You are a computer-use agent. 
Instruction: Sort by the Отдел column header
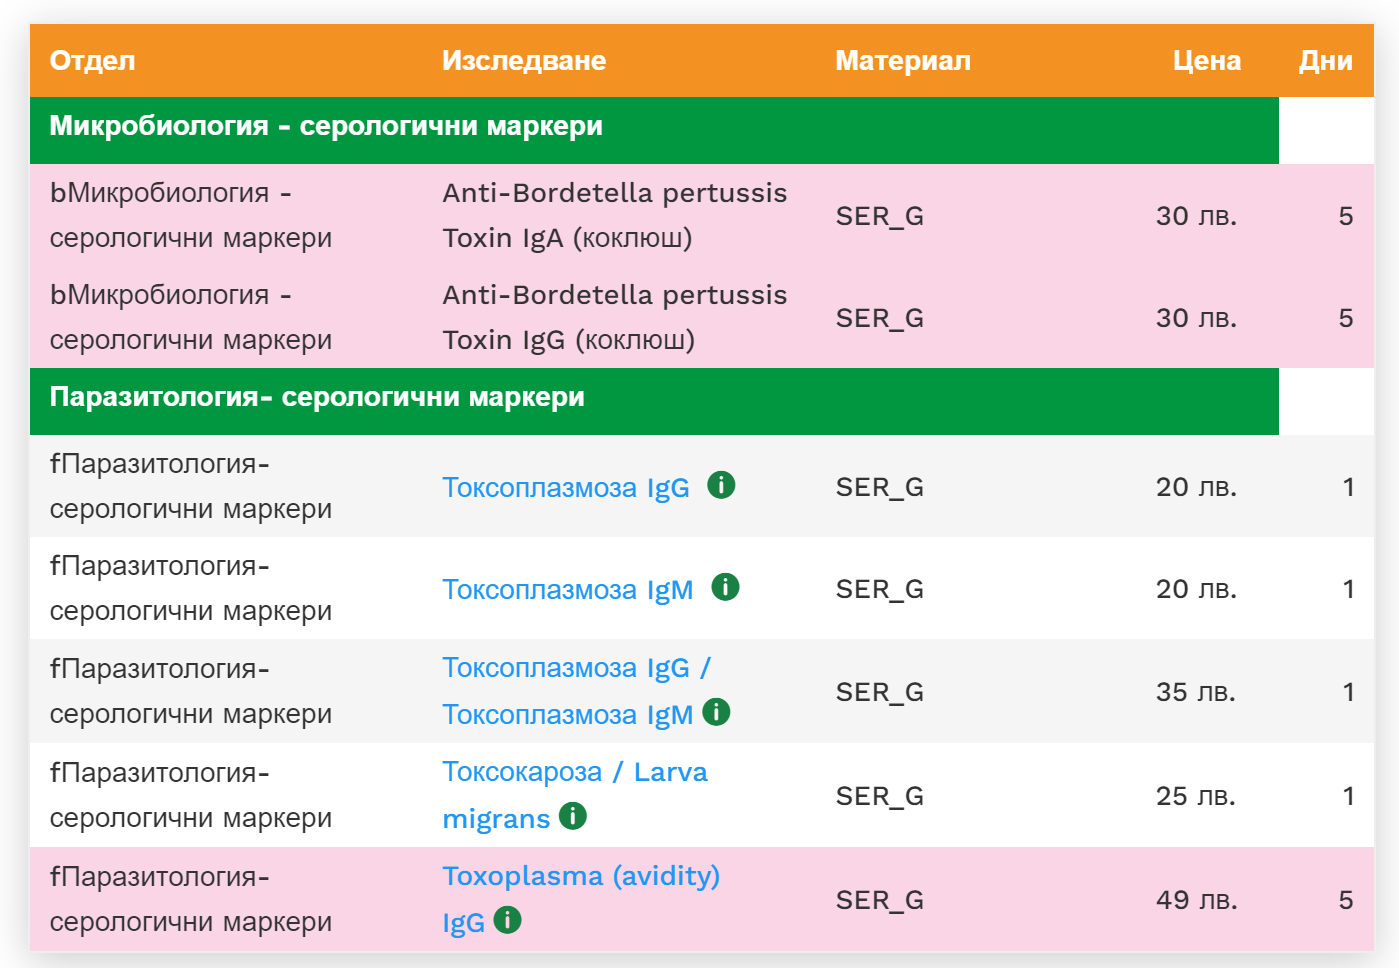click(x=92, y=61)
